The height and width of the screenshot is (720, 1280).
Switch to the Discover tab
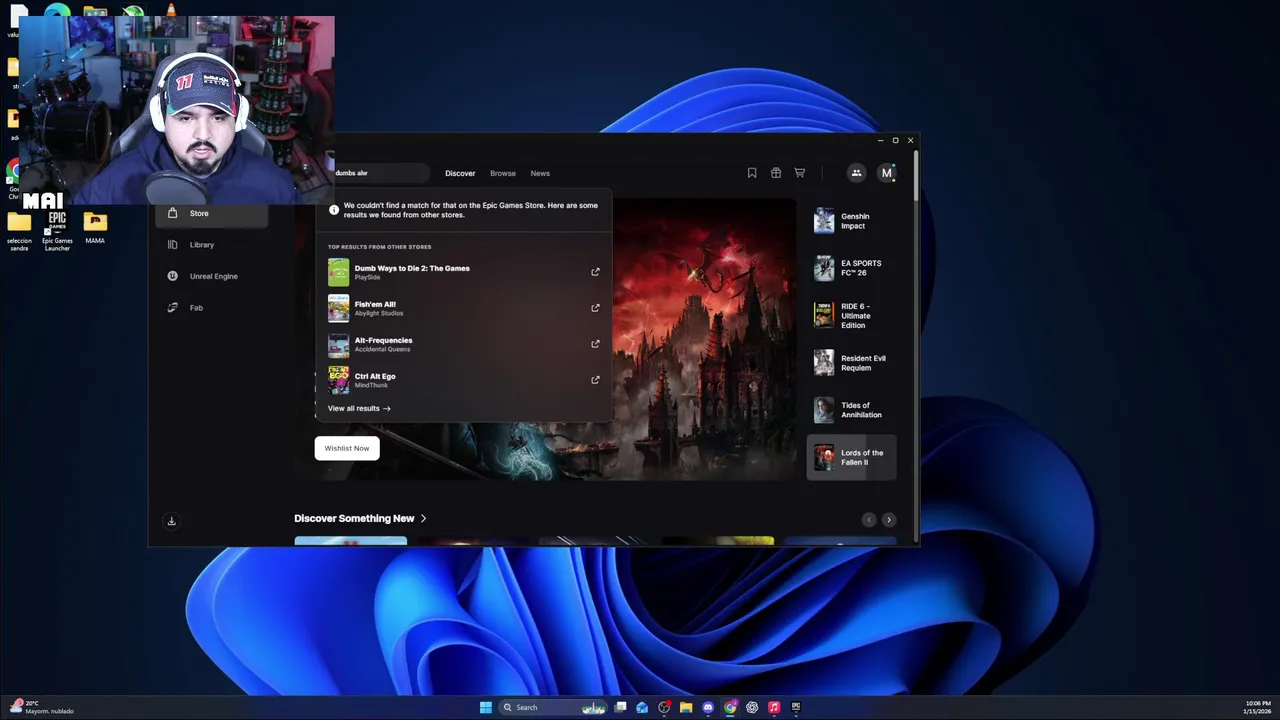click(460, 173)
